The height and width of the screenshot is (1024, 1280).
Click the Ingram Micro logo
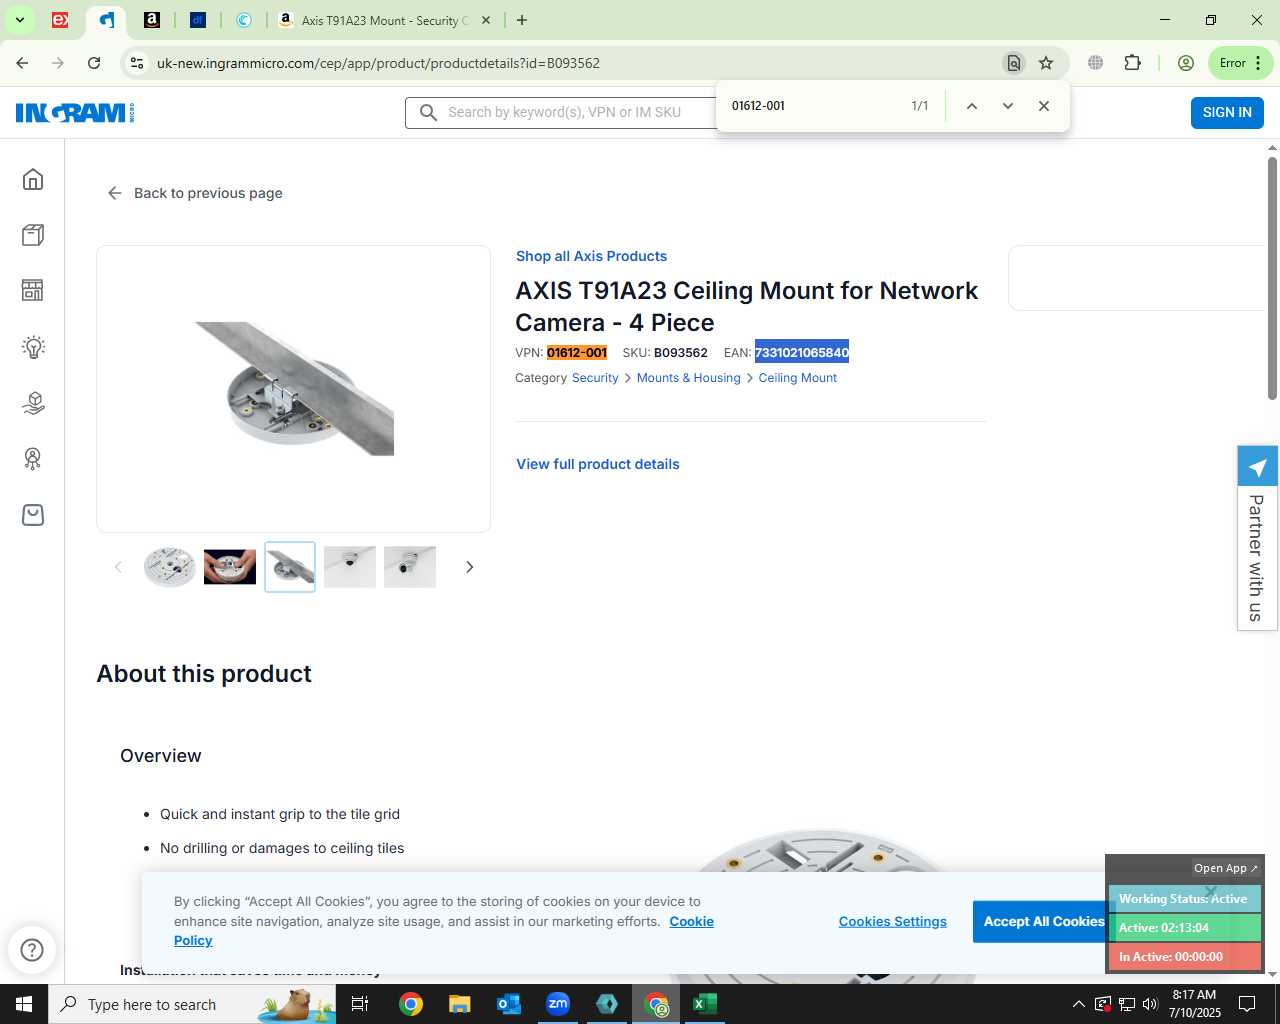coord(75,113)
